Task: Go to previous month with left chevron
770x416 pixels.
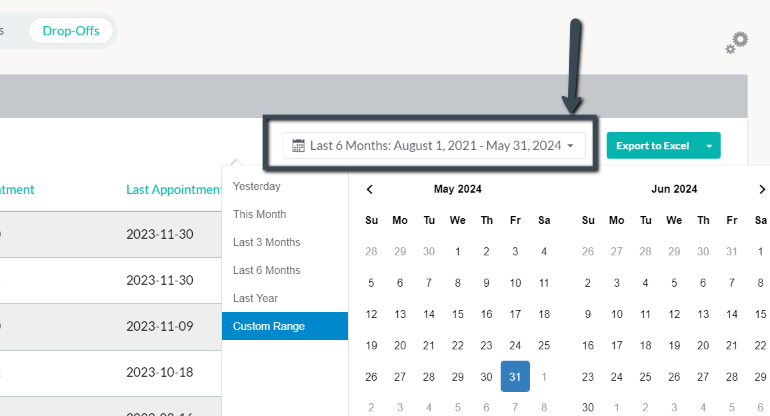Action: [370, 189]
